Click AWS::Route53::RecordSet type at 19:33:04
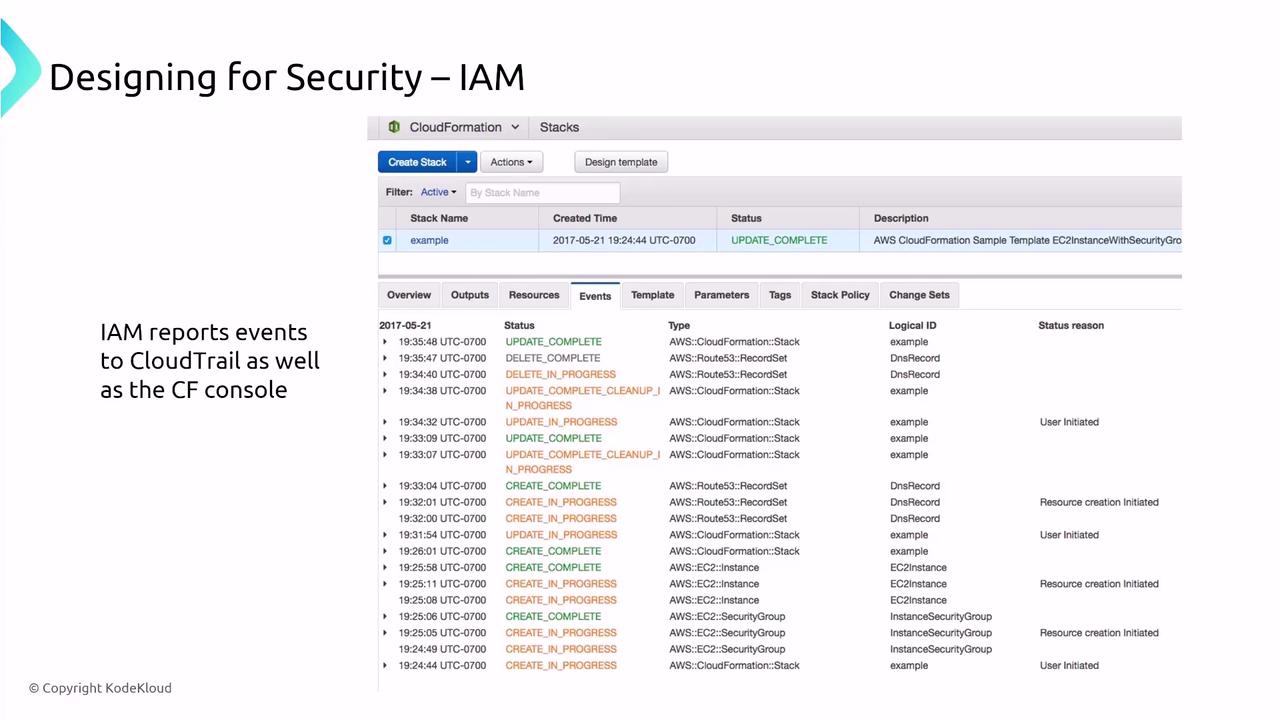 click(728, 486)
